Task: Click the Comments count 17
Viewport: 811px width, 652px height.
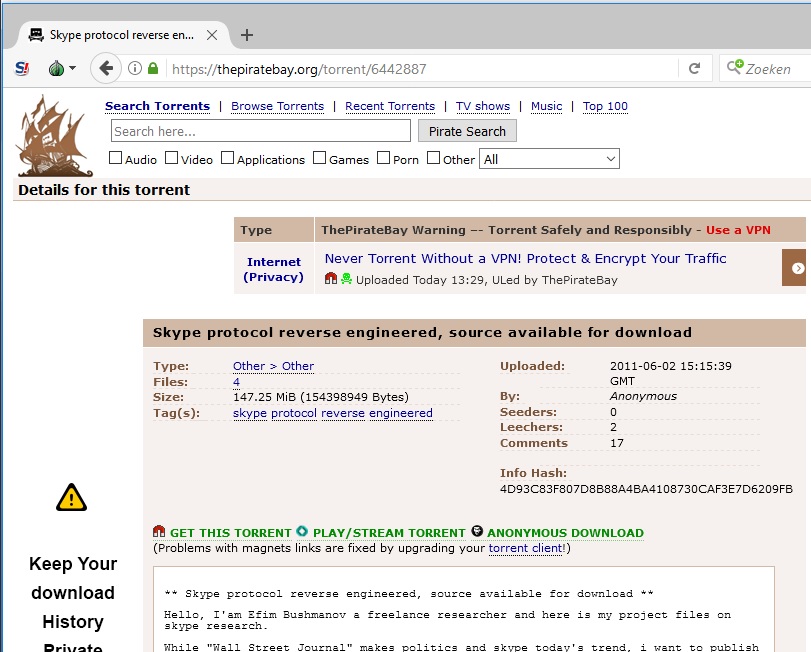Action: pos(617,443)
